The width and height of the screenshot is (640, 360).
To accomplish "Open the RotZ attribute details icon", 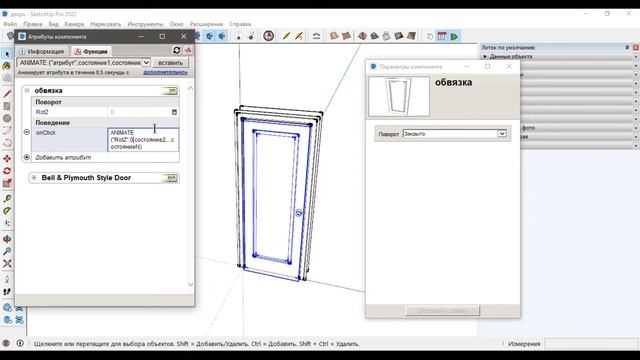I will click(x=174, y=112).
